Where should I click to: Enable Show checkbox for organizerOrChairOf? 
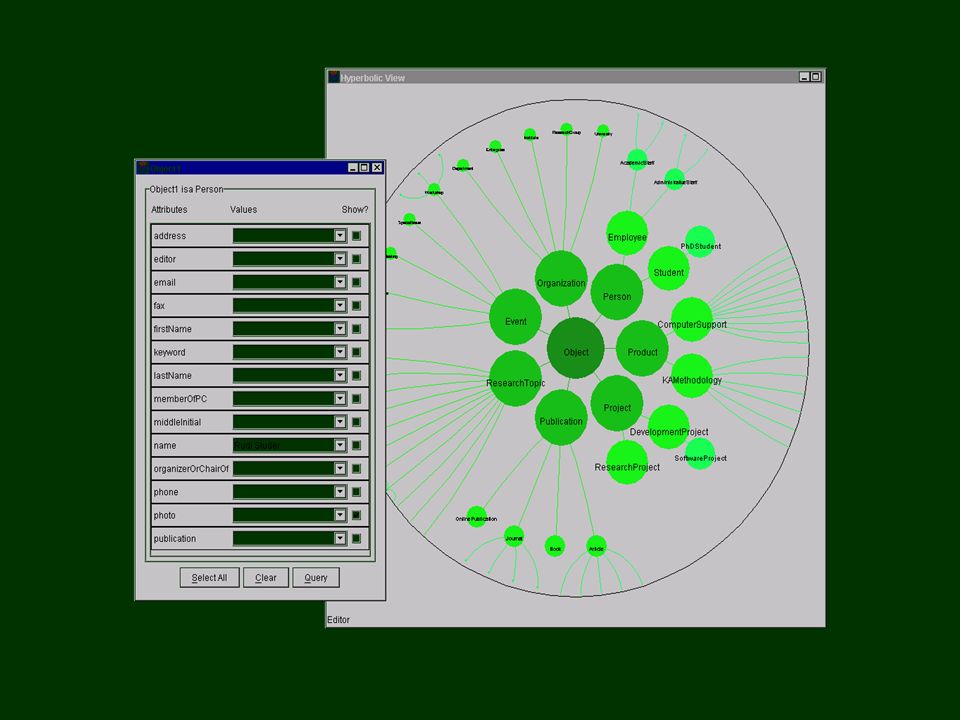pyautogui.click(x=356, y=468)
